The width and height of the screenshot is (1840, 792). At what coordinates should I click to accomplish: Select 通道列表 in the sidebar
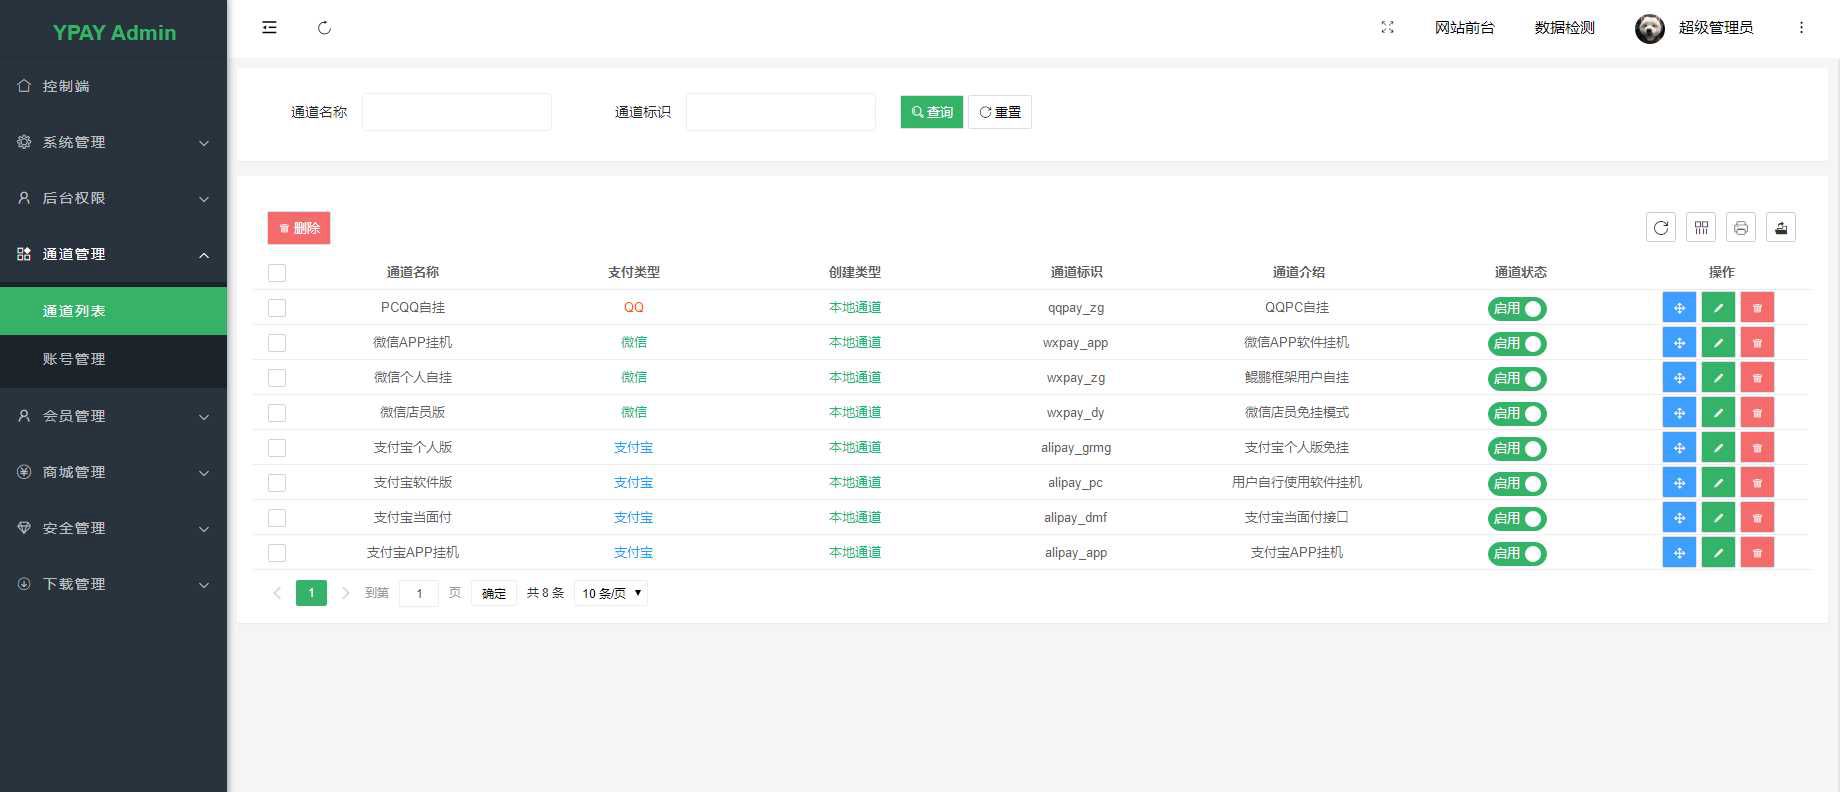point(113,311)
